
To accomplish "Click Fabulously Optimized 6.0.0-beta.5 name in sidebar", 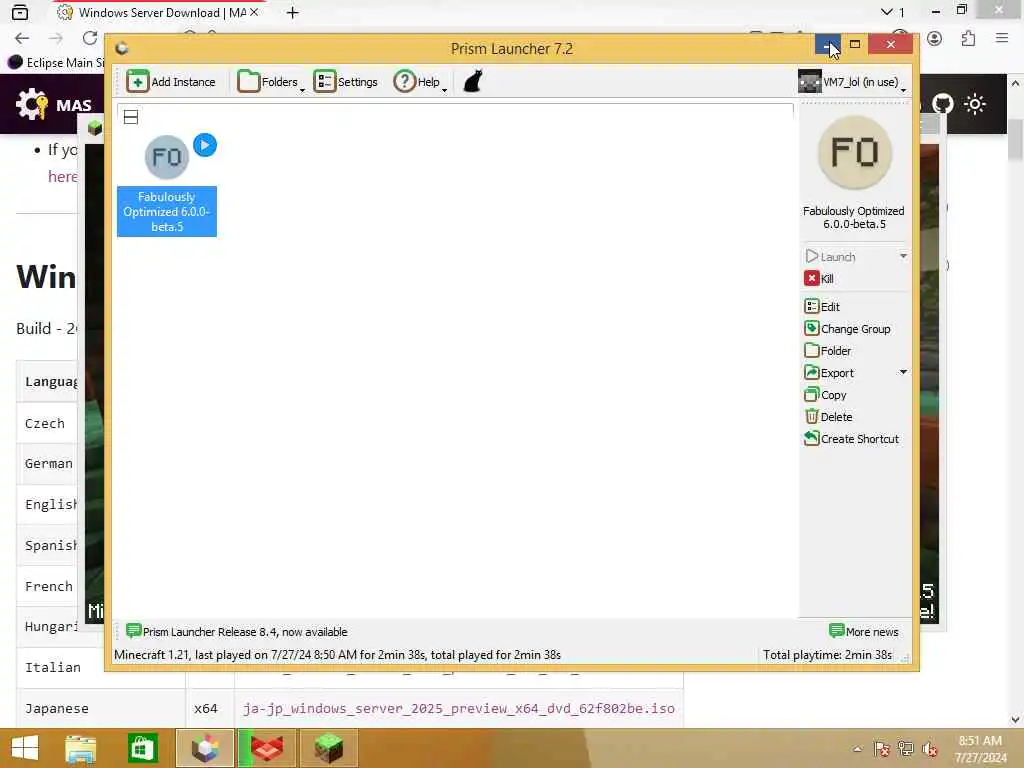I will point(854,217).
